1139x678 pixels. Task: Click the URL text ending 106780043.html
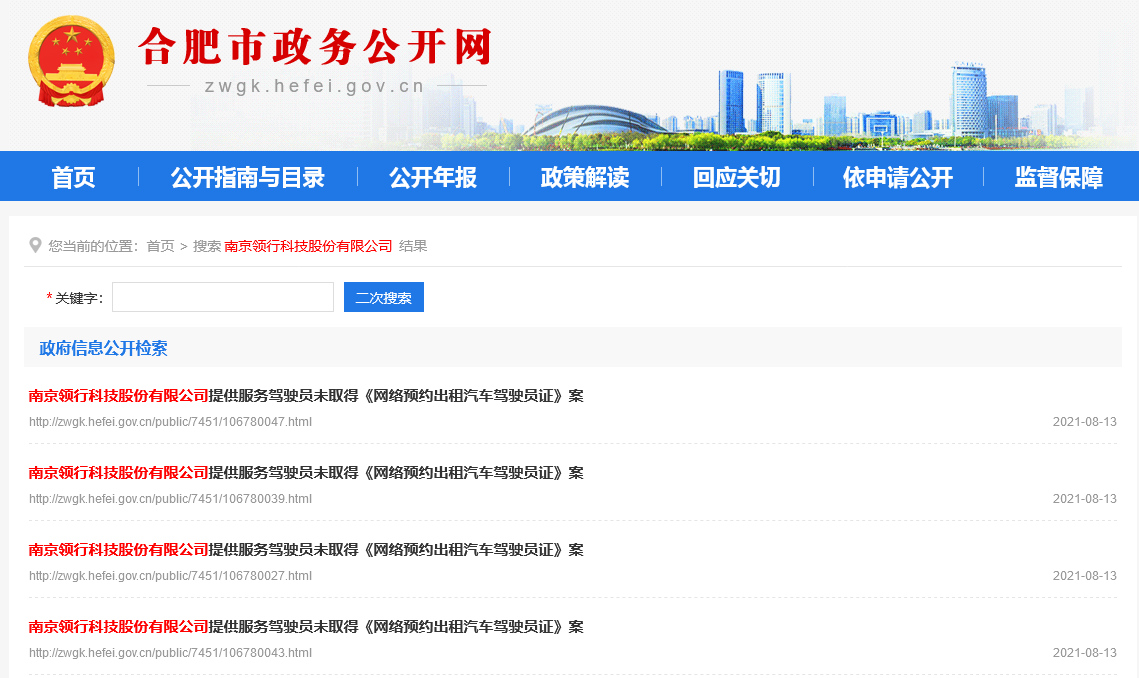[x=171, y=653]
